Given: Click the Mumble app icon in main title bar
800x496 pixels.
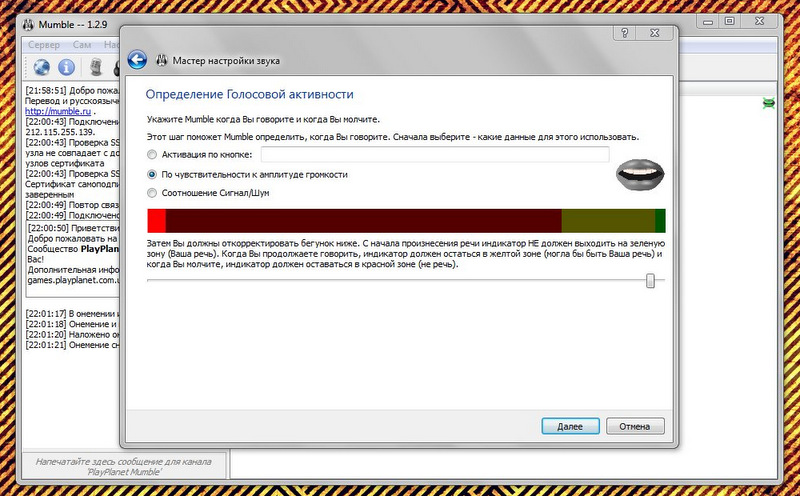Looking at the screenshot, I should click(x=29, y=24).
